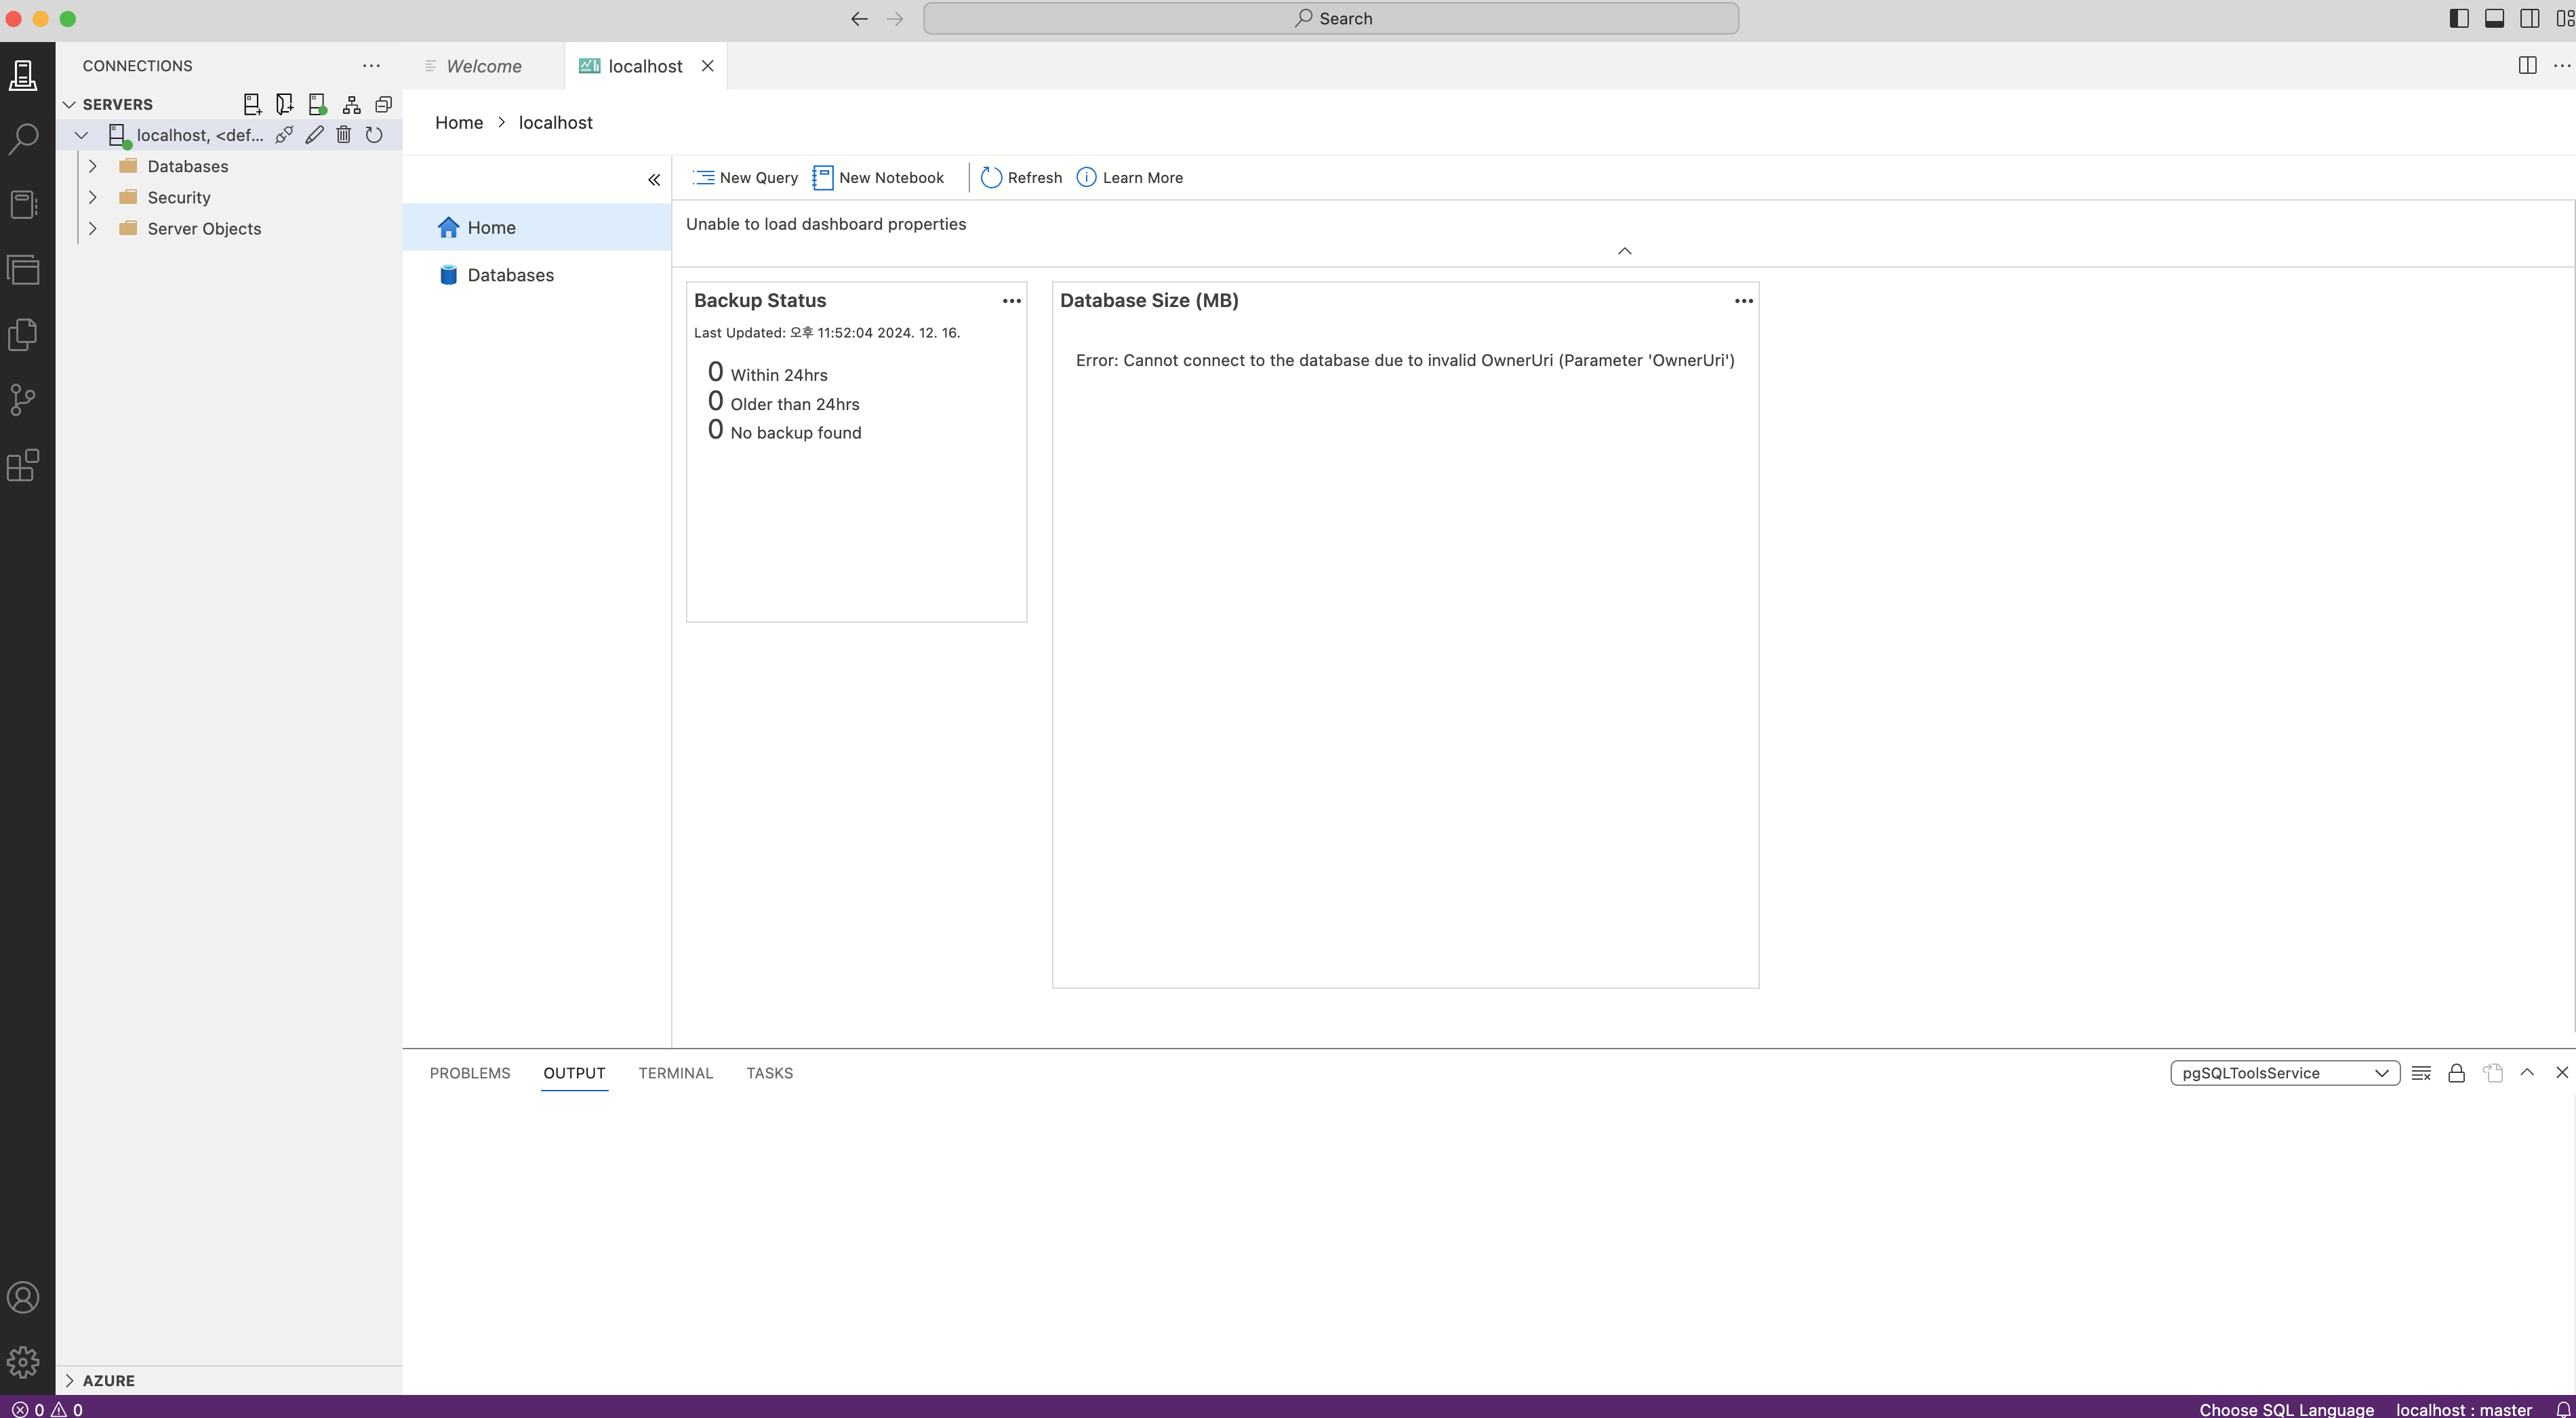Click edit connection pencil icon
This screenshot has width=2576, height=1418.
[314, 135]
